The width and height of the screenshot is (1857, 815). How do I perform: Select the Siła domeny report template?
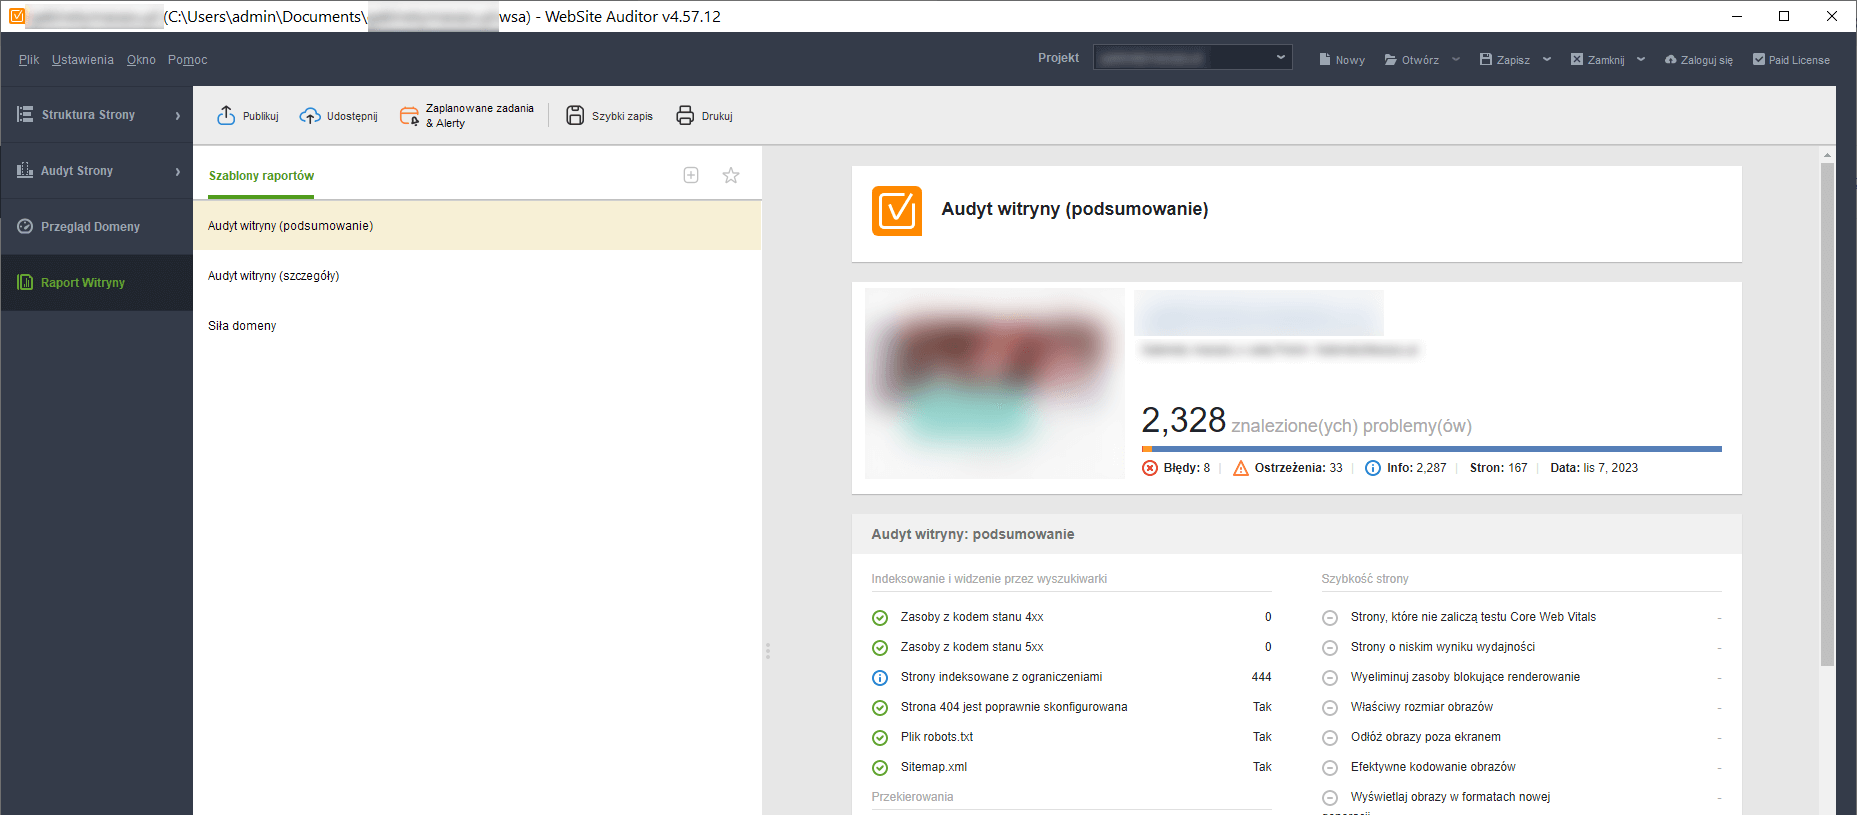[242, 326]
